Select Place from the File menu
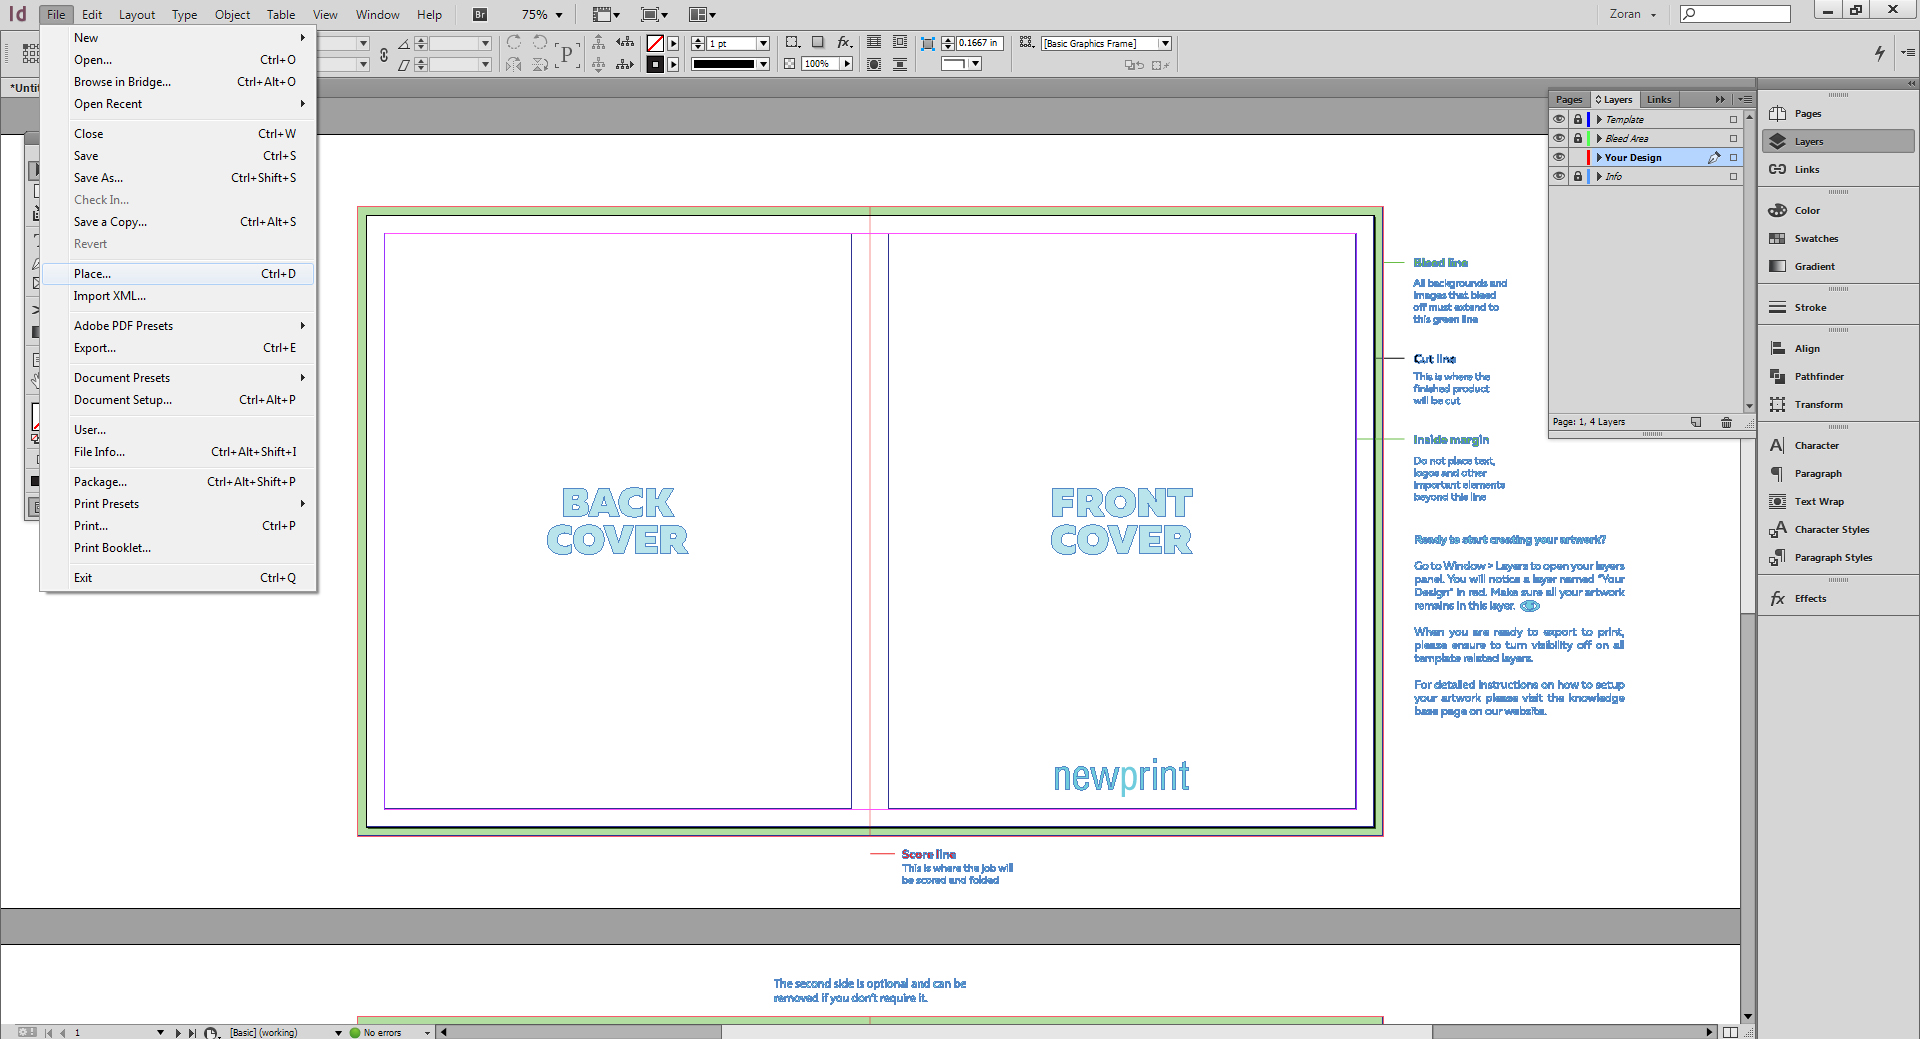 (x=92, y=273)
